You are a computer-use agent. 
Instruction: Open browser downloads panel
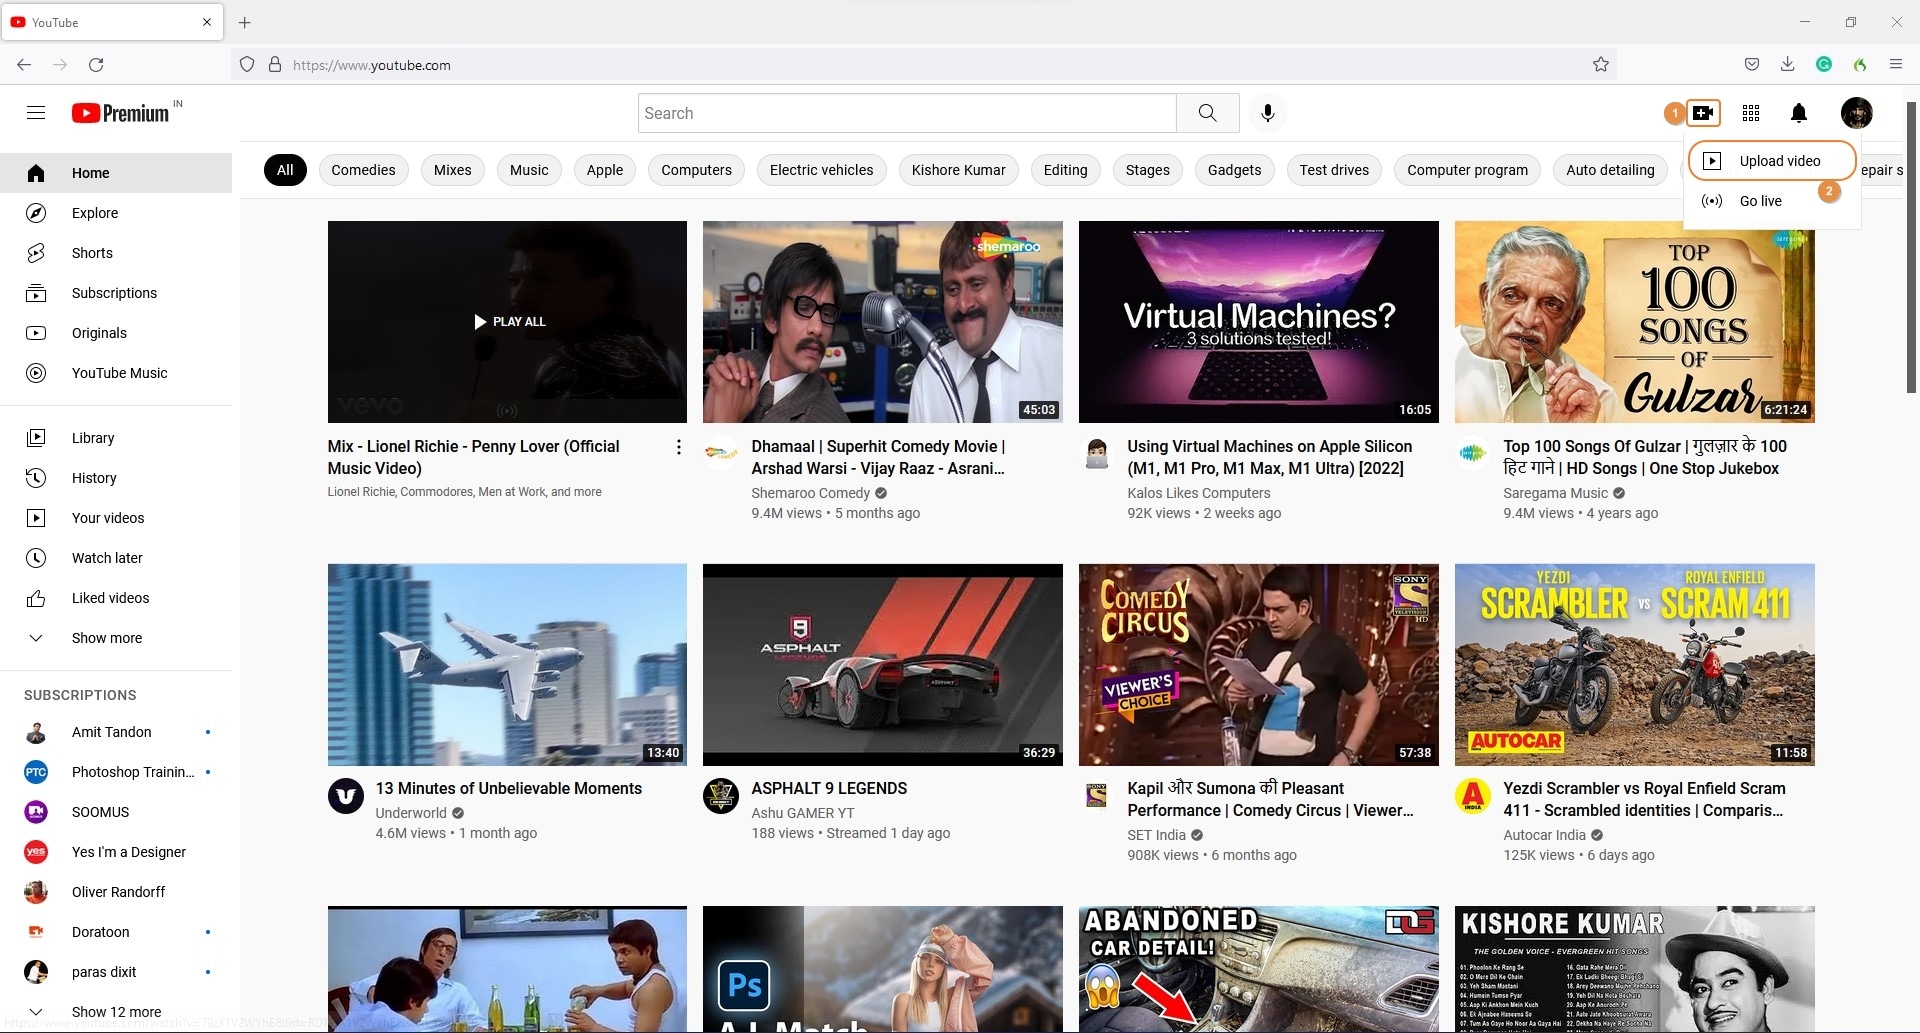click(1787, 65)
